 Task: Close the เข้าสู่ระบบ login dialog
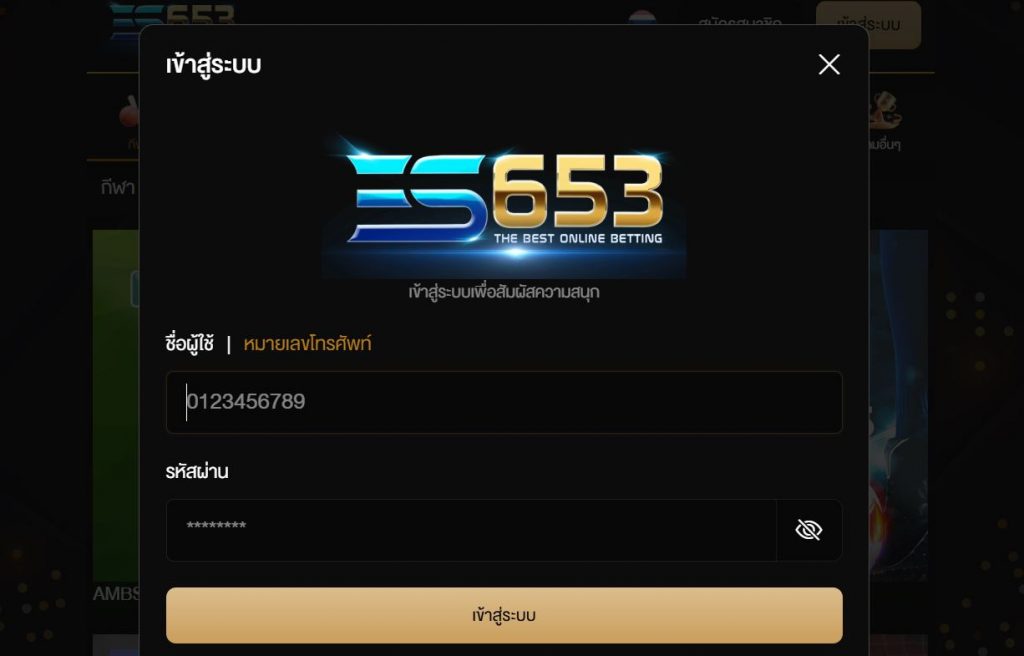click(x=829, y=65)
